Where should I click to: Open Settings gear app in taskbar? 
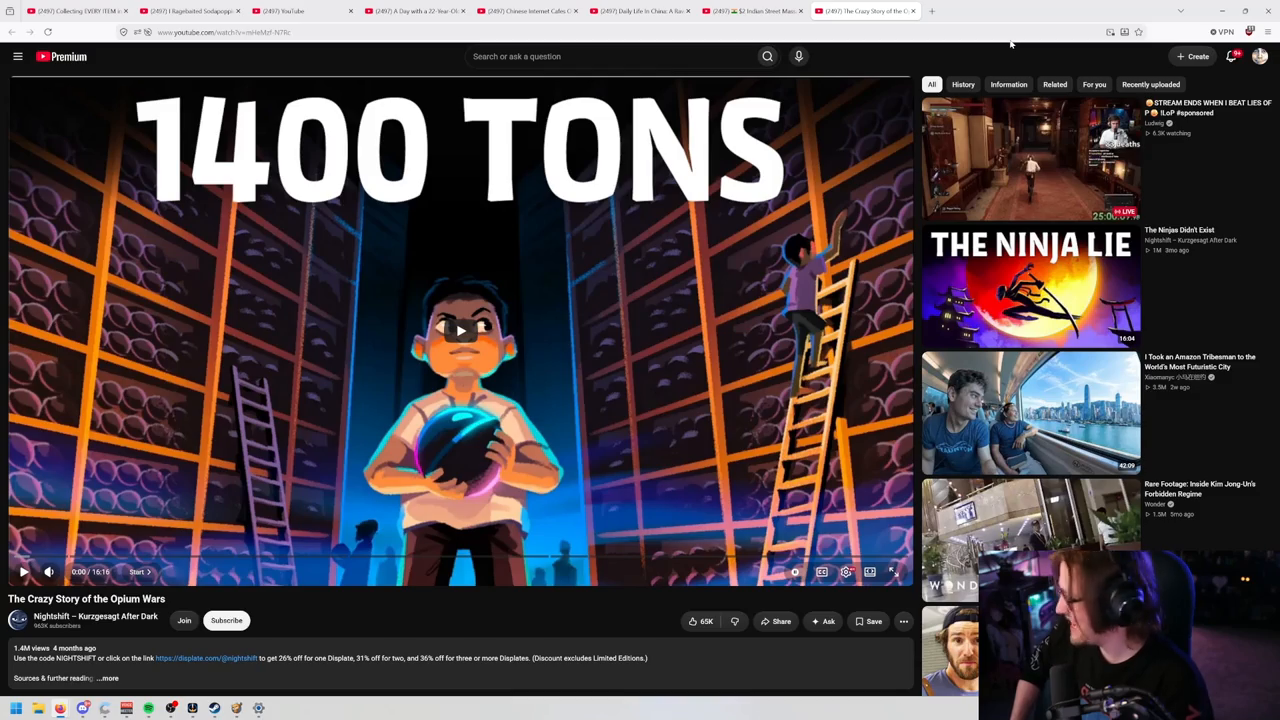pos(258,708)
